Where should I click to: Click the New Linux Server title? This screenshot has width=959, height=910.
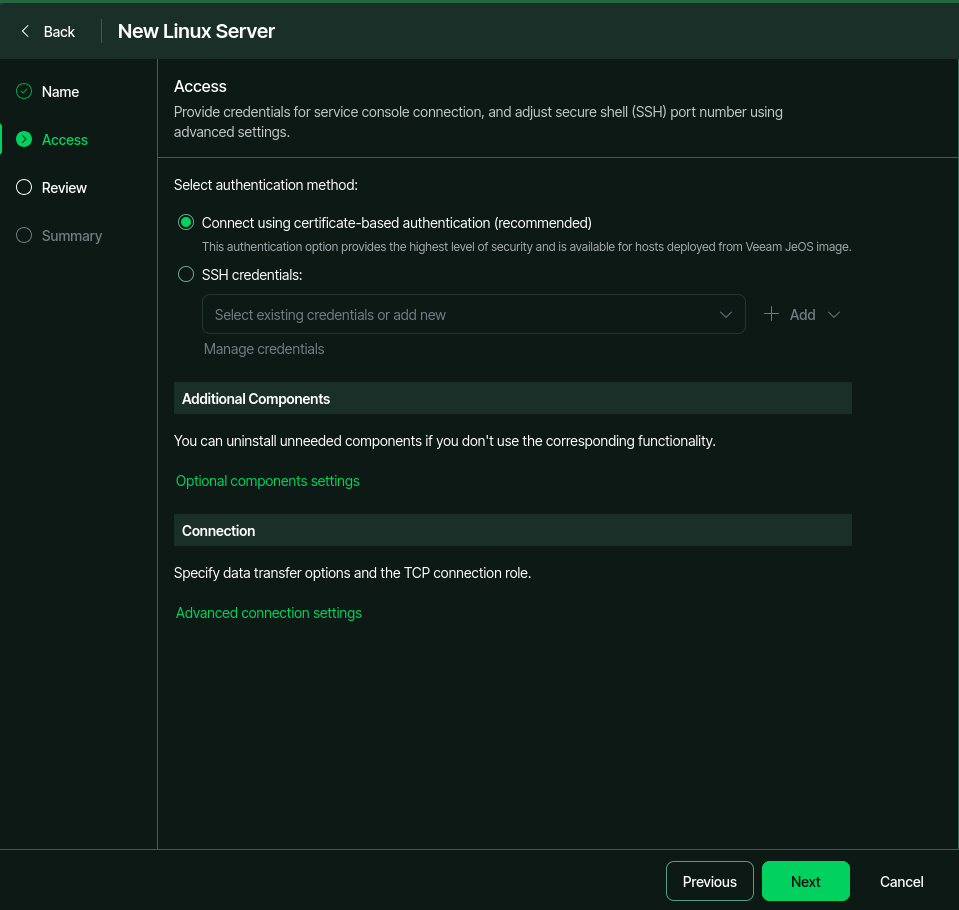196,31
